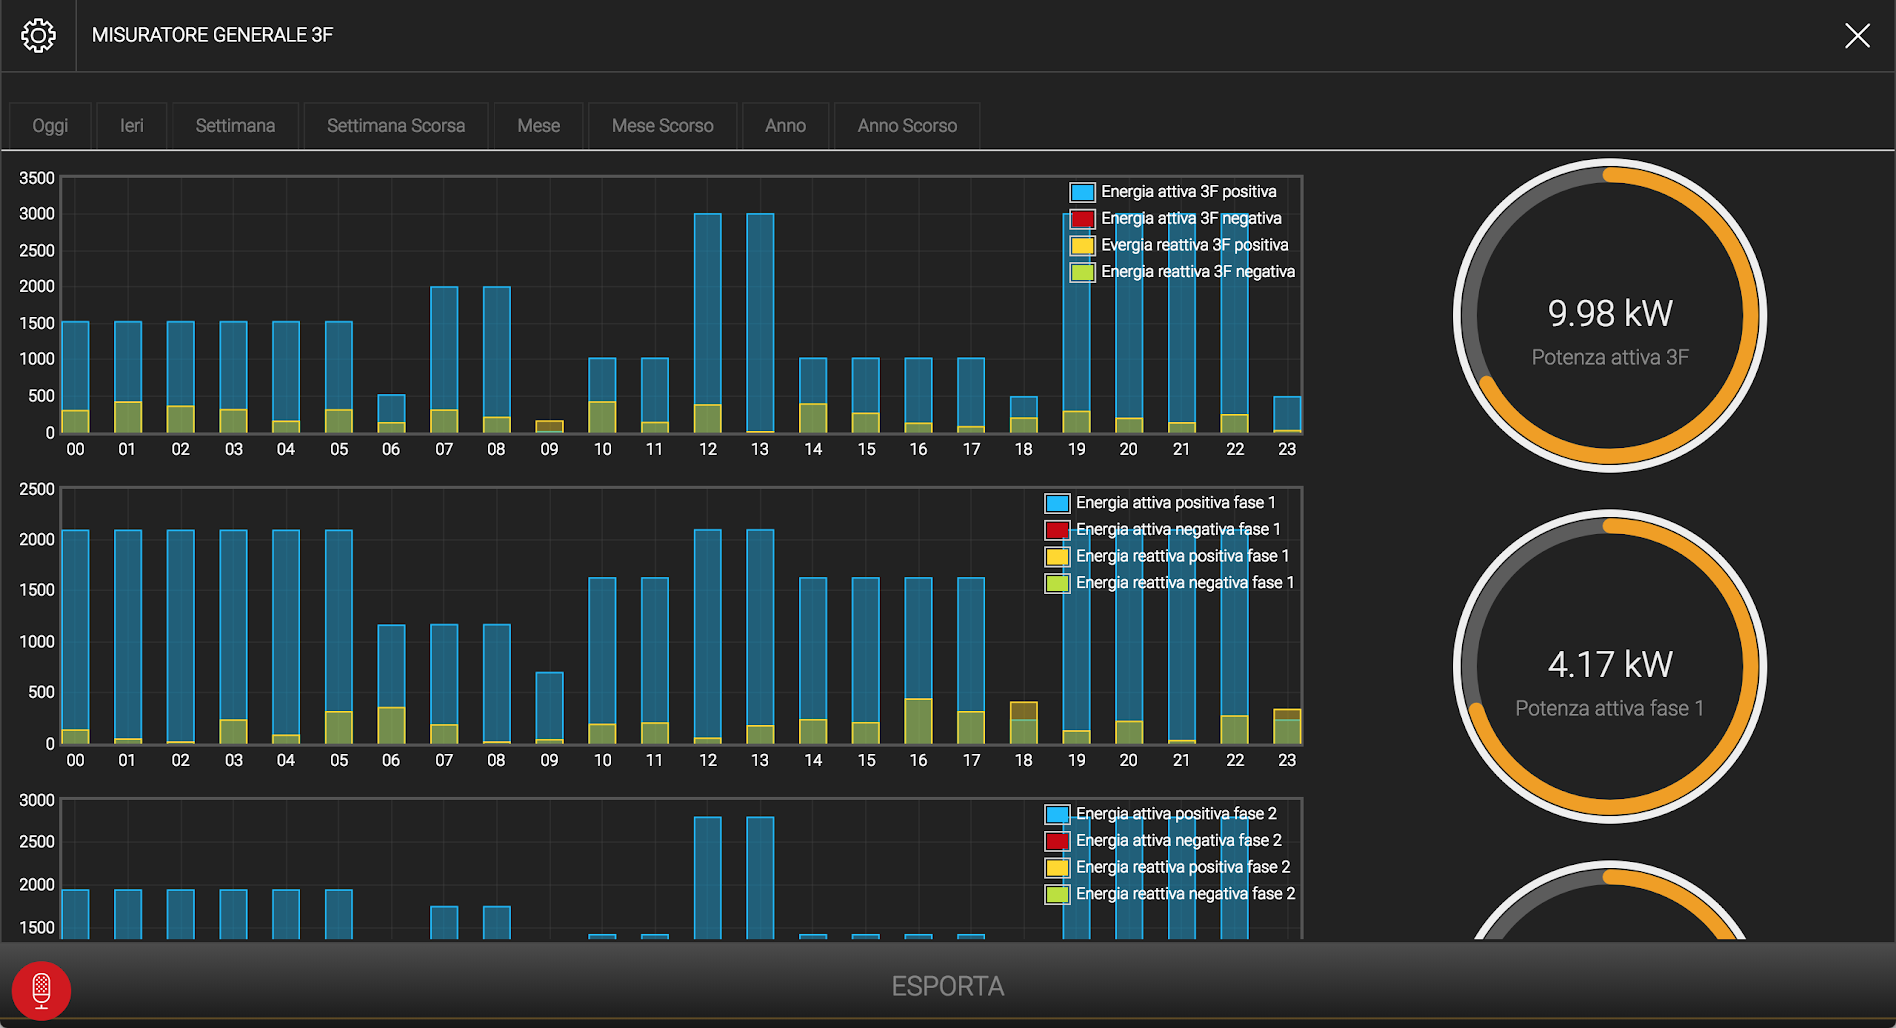Select the Mese tab
The image size is (1896, 1028).
(538, 126)
